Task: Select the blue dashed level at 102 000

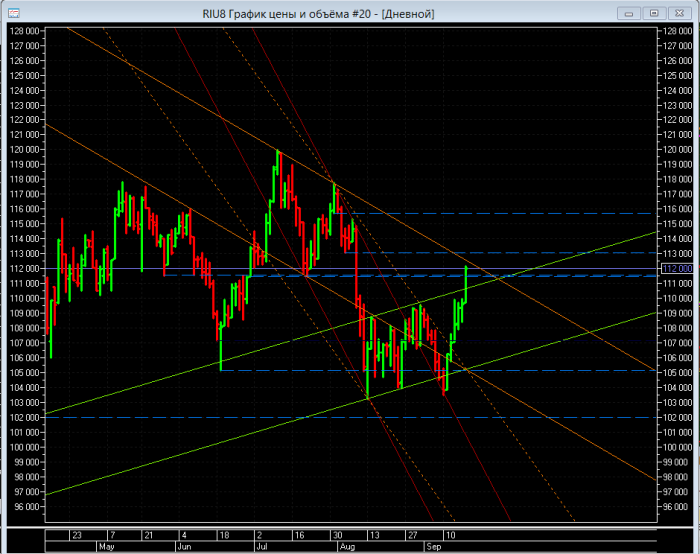Action: pyautogui.click(x=351, y=418)
